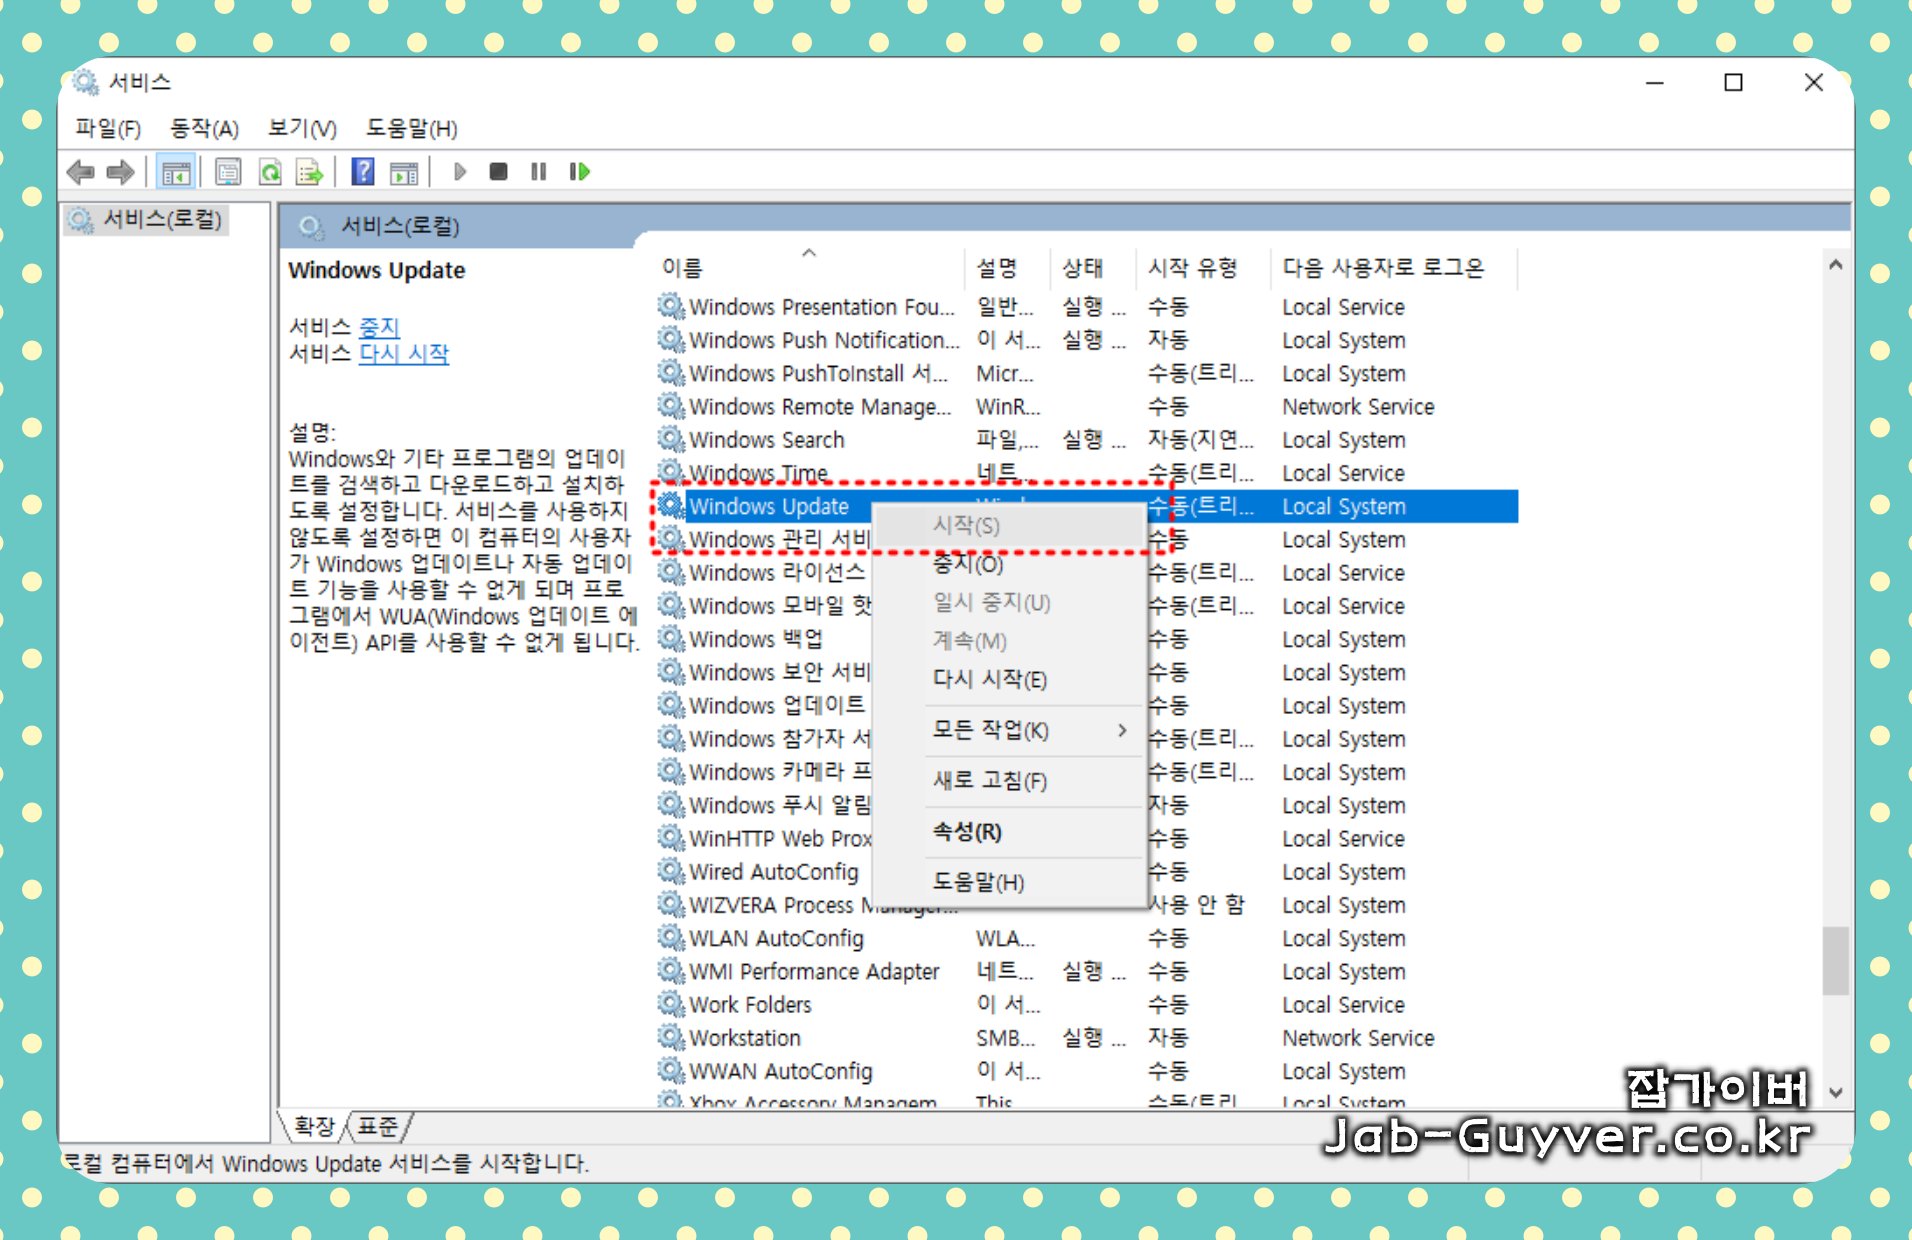Screen dimensions: 1912x1240
Task: Select the Windows PushToInstall service row
Action: coord(1087,373)
